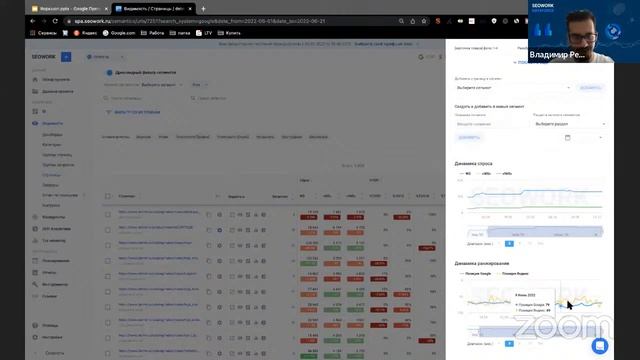Tick the first table row checkbox
The height and width of the screenshot is (360, 640).
pos(108,215)
